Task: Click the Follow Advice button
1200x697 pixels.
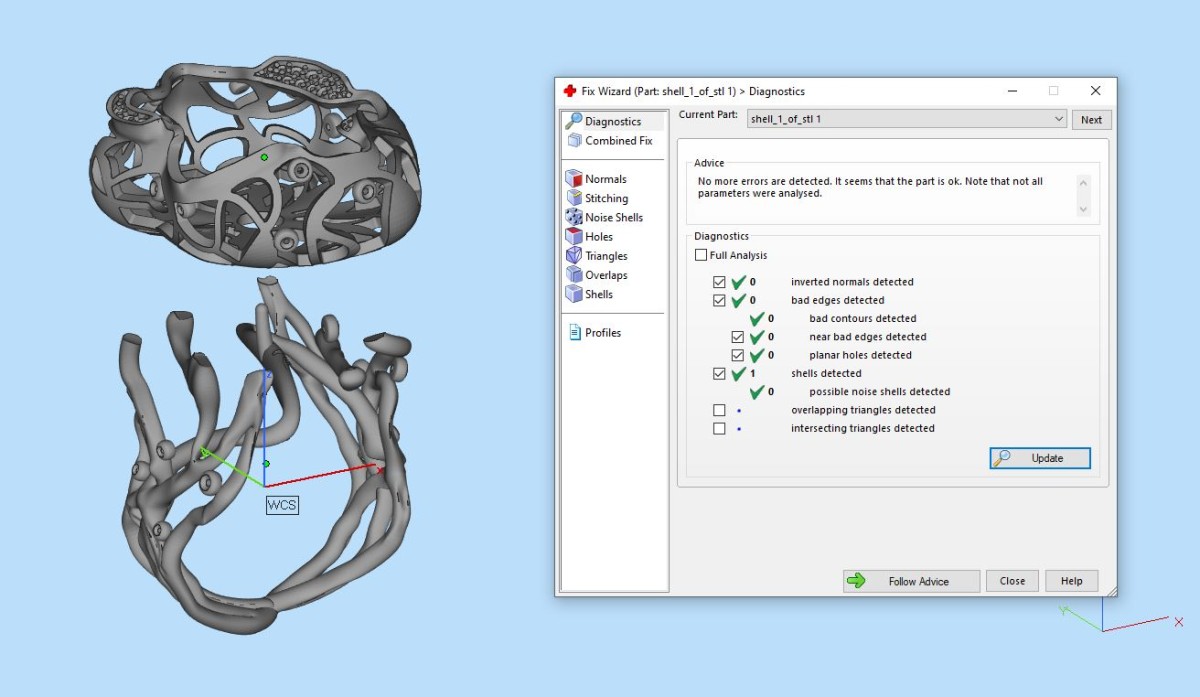Action: coord(910,581)
